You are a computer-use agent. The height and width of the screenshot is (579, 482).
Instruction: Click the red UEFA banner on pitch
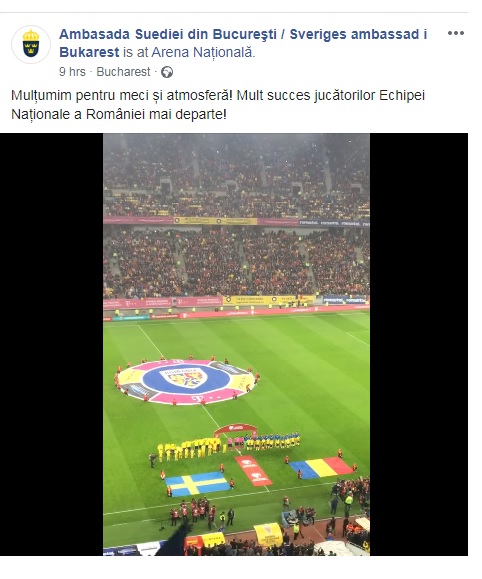click(x=253, y=471)
